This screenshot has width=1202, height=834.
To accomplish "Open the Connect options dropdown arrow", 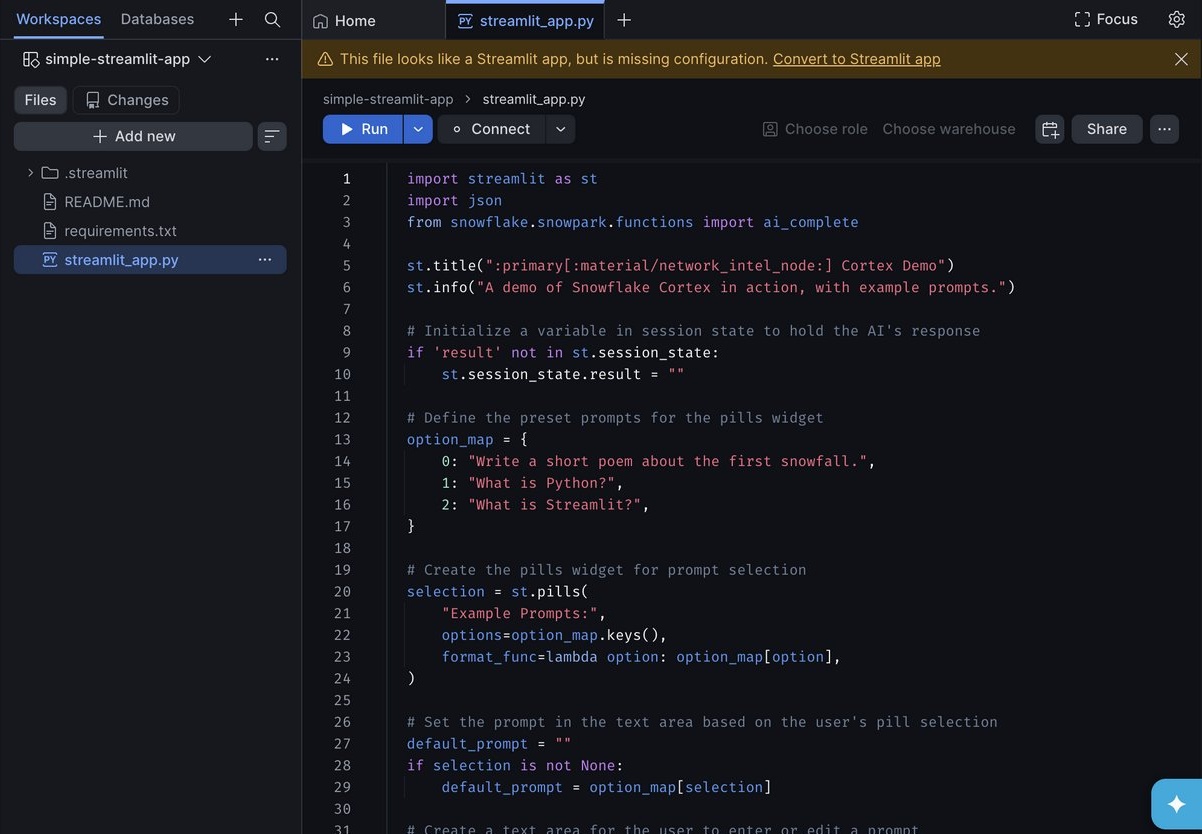I will [560, 129].
